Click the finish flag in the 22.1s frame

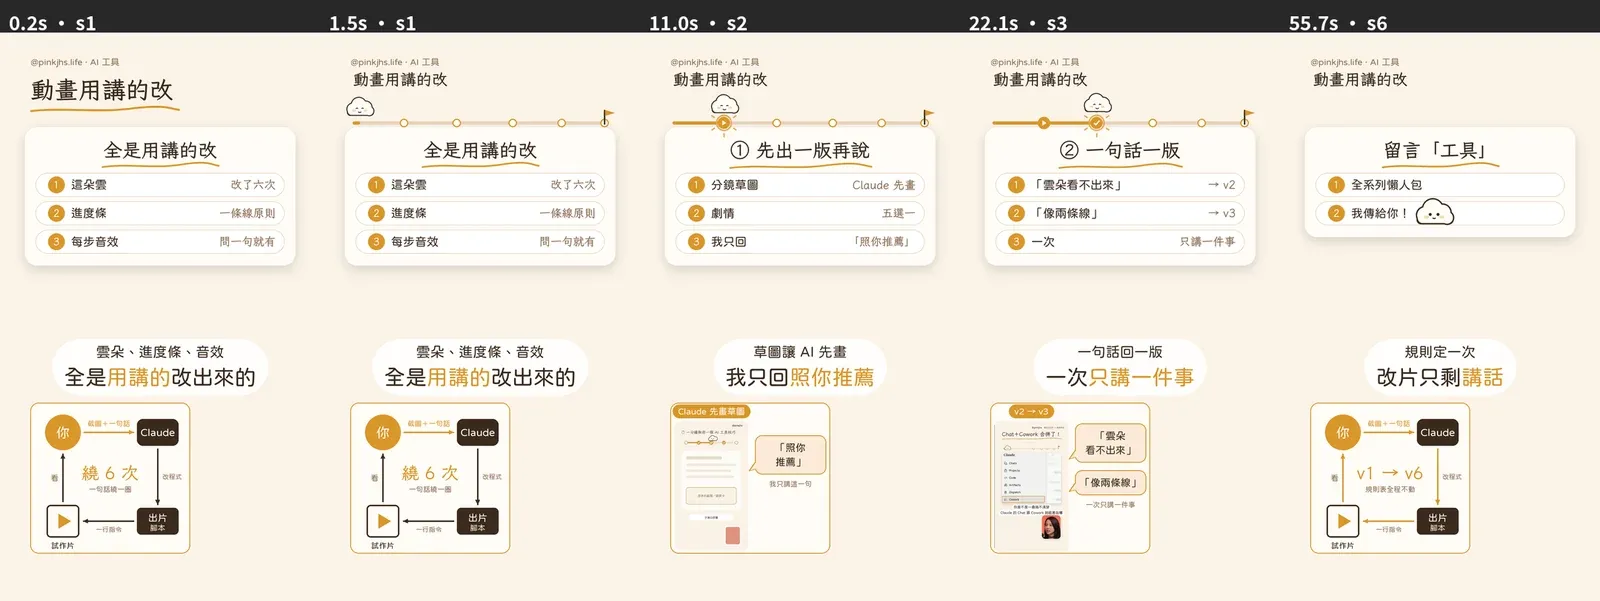1247,117
